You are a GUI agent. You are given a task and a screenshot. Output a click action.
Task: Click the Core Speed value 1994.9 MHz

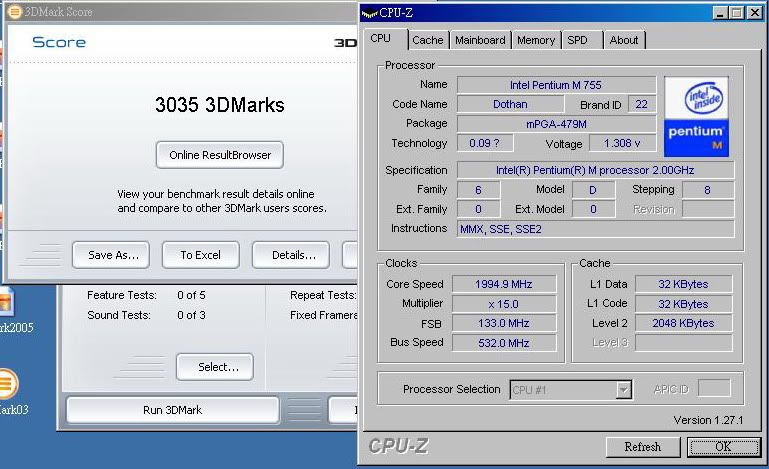[x=504, y=284]
